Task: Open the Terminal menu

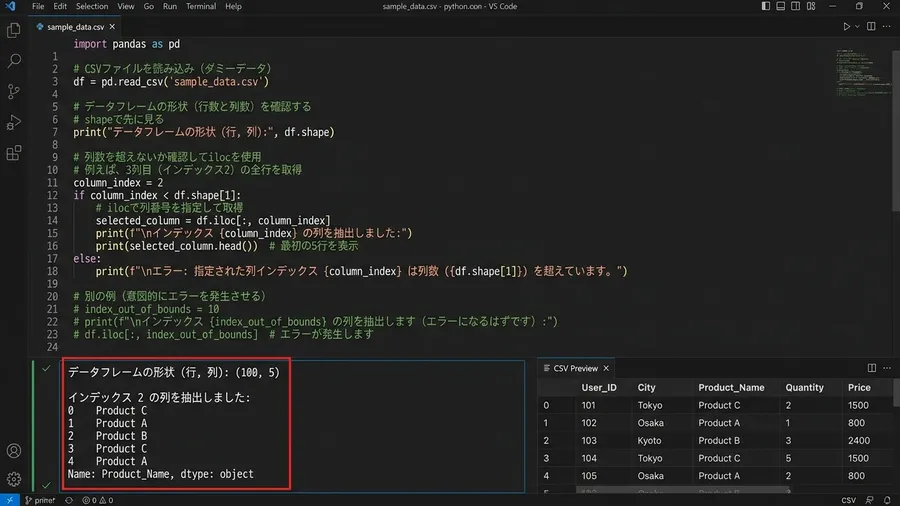Action: click(x=201, y=6)
